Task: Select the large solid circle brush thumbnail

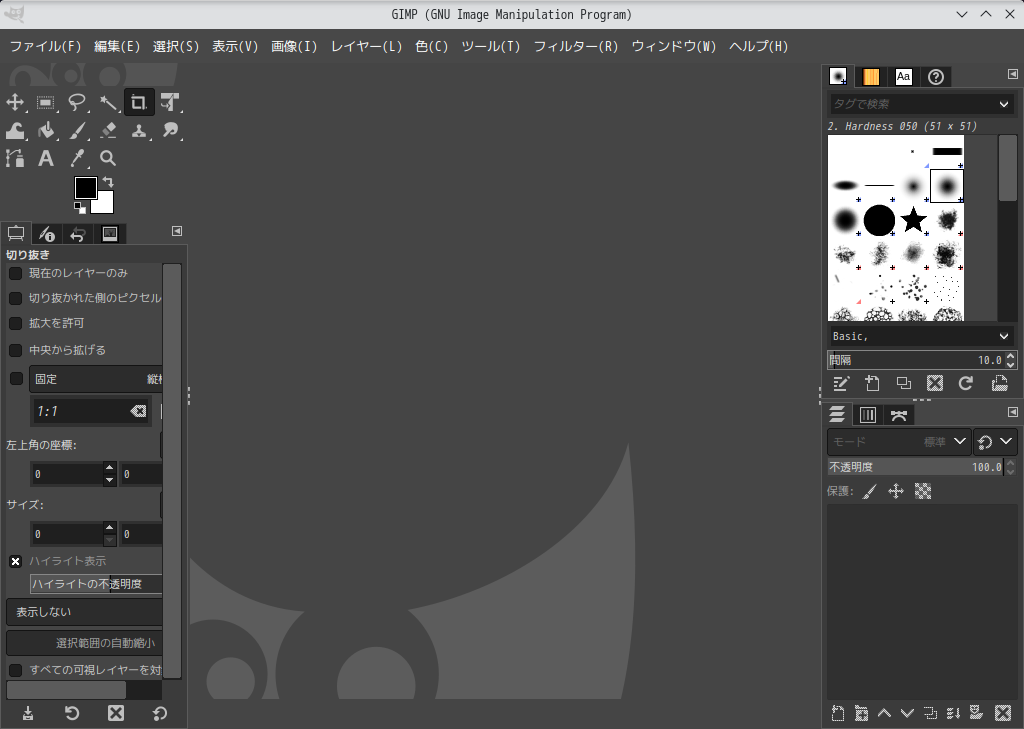Action: tap(879, 220)
